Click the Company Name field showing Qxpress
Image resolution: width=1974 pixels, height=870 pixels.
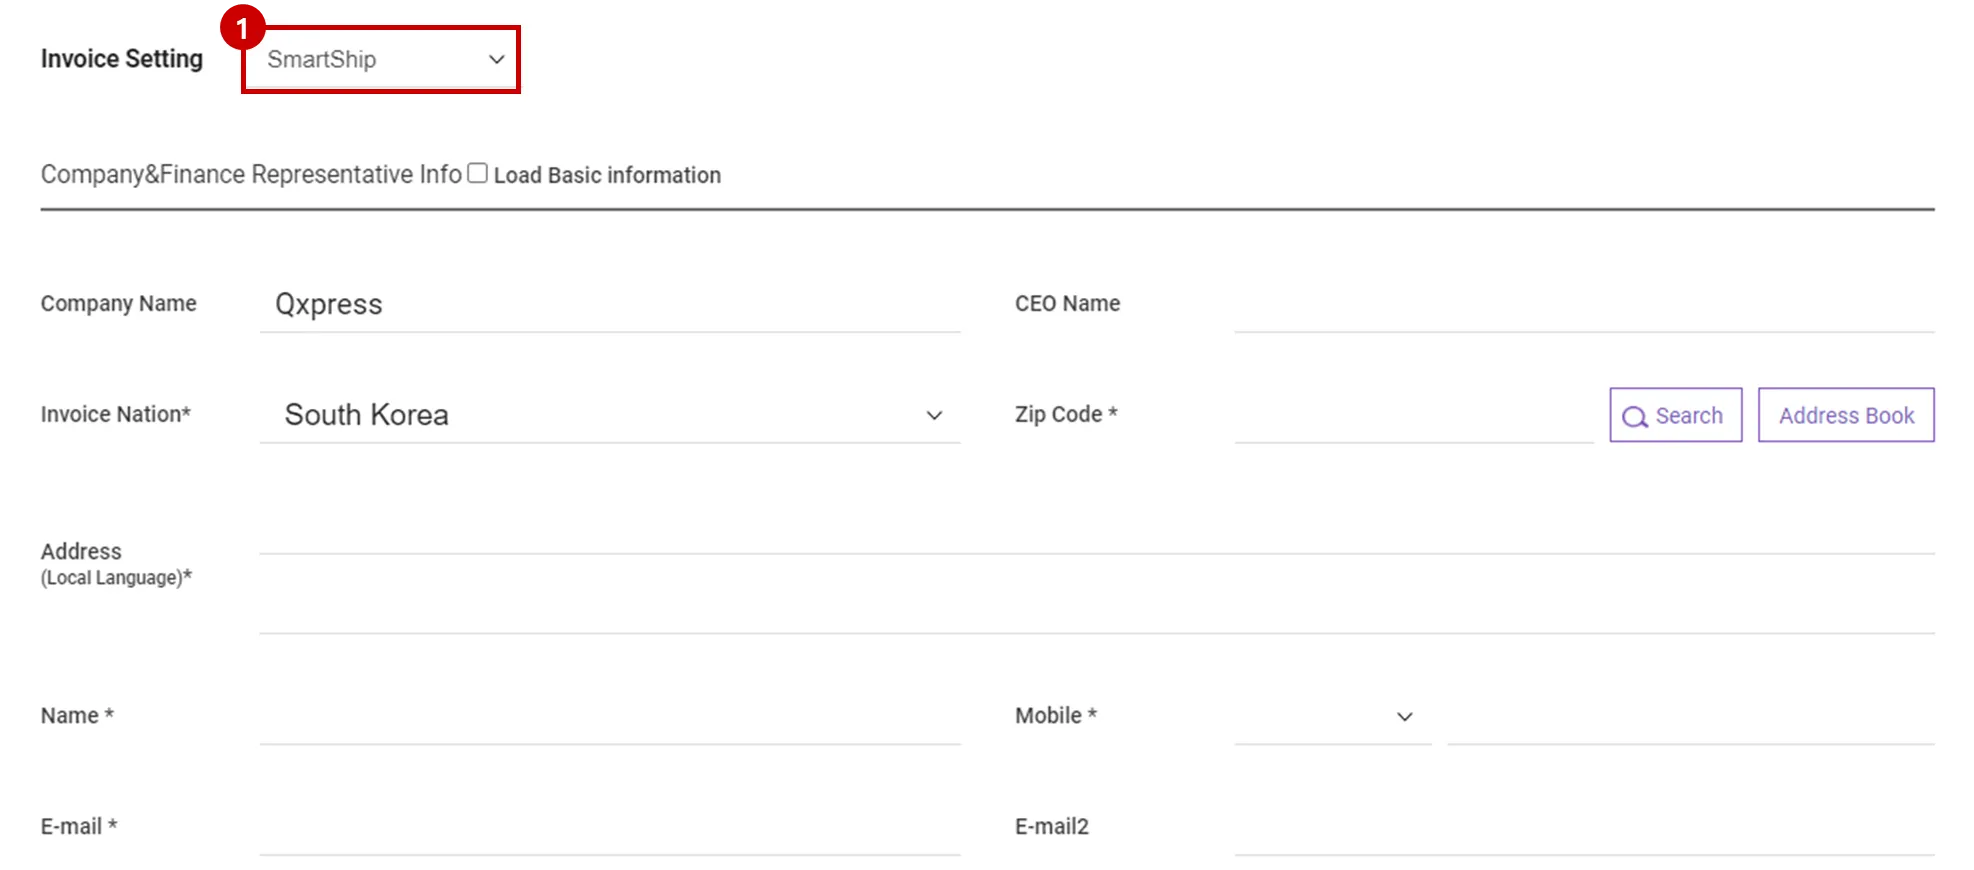pyautogui.click(x=609, y=304)
